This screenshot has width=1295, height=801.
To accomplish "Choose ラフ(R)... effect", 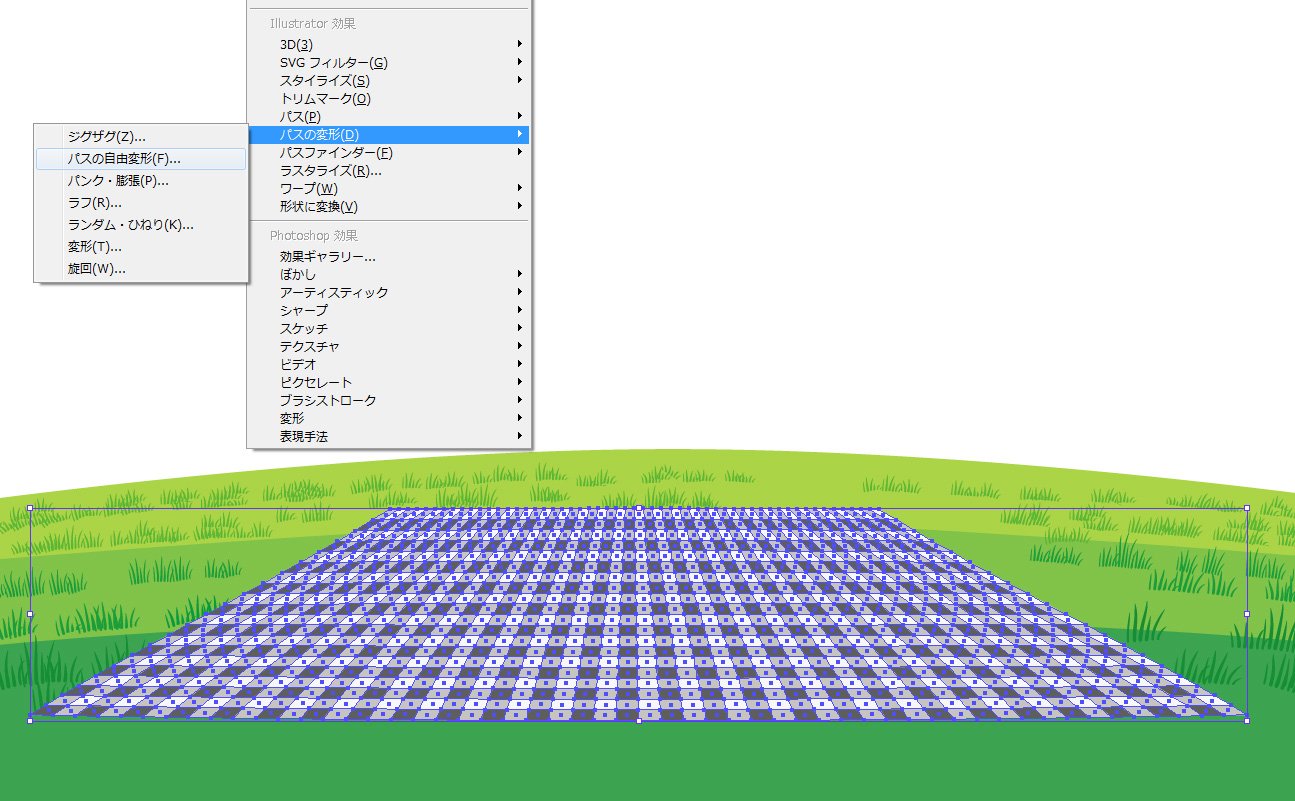I will tap(141, 203).
